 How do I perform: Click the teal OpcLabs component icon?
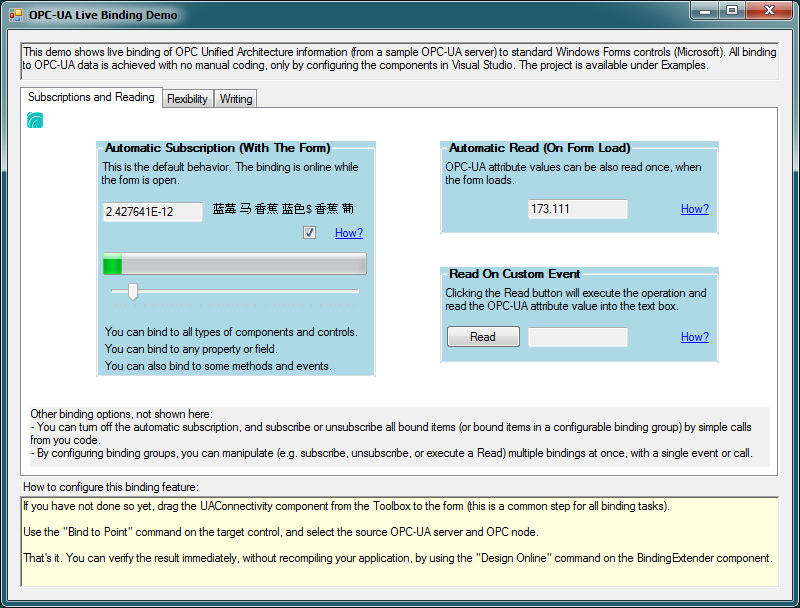33,119
